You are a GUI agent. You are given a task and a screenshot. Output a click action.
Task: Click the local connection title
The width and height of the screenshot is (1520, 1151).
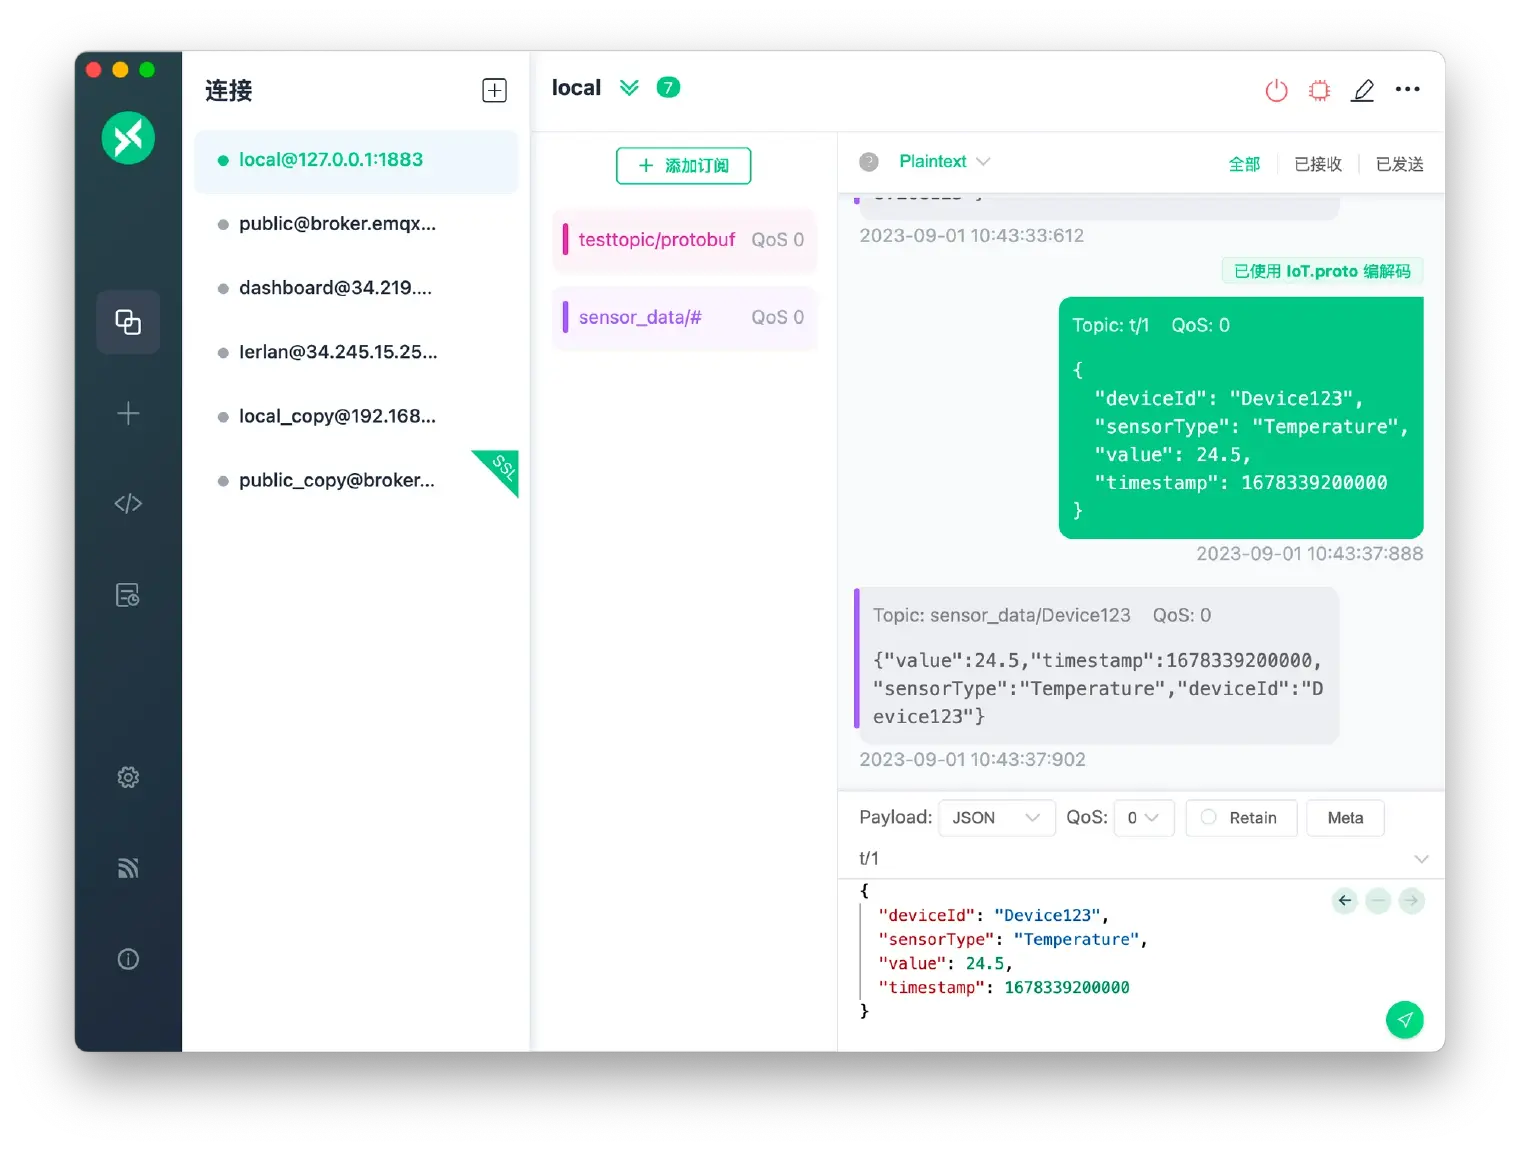[576, 88]
